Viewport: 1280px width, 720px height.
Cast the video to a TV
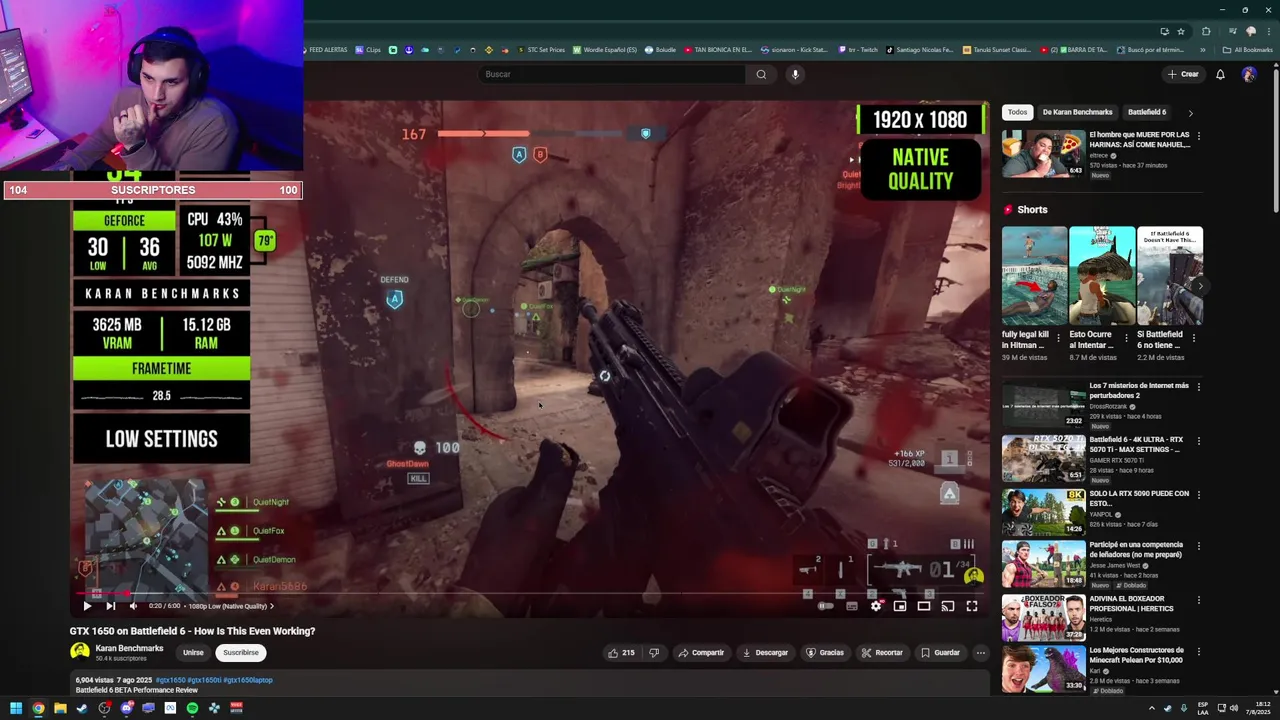948,606
